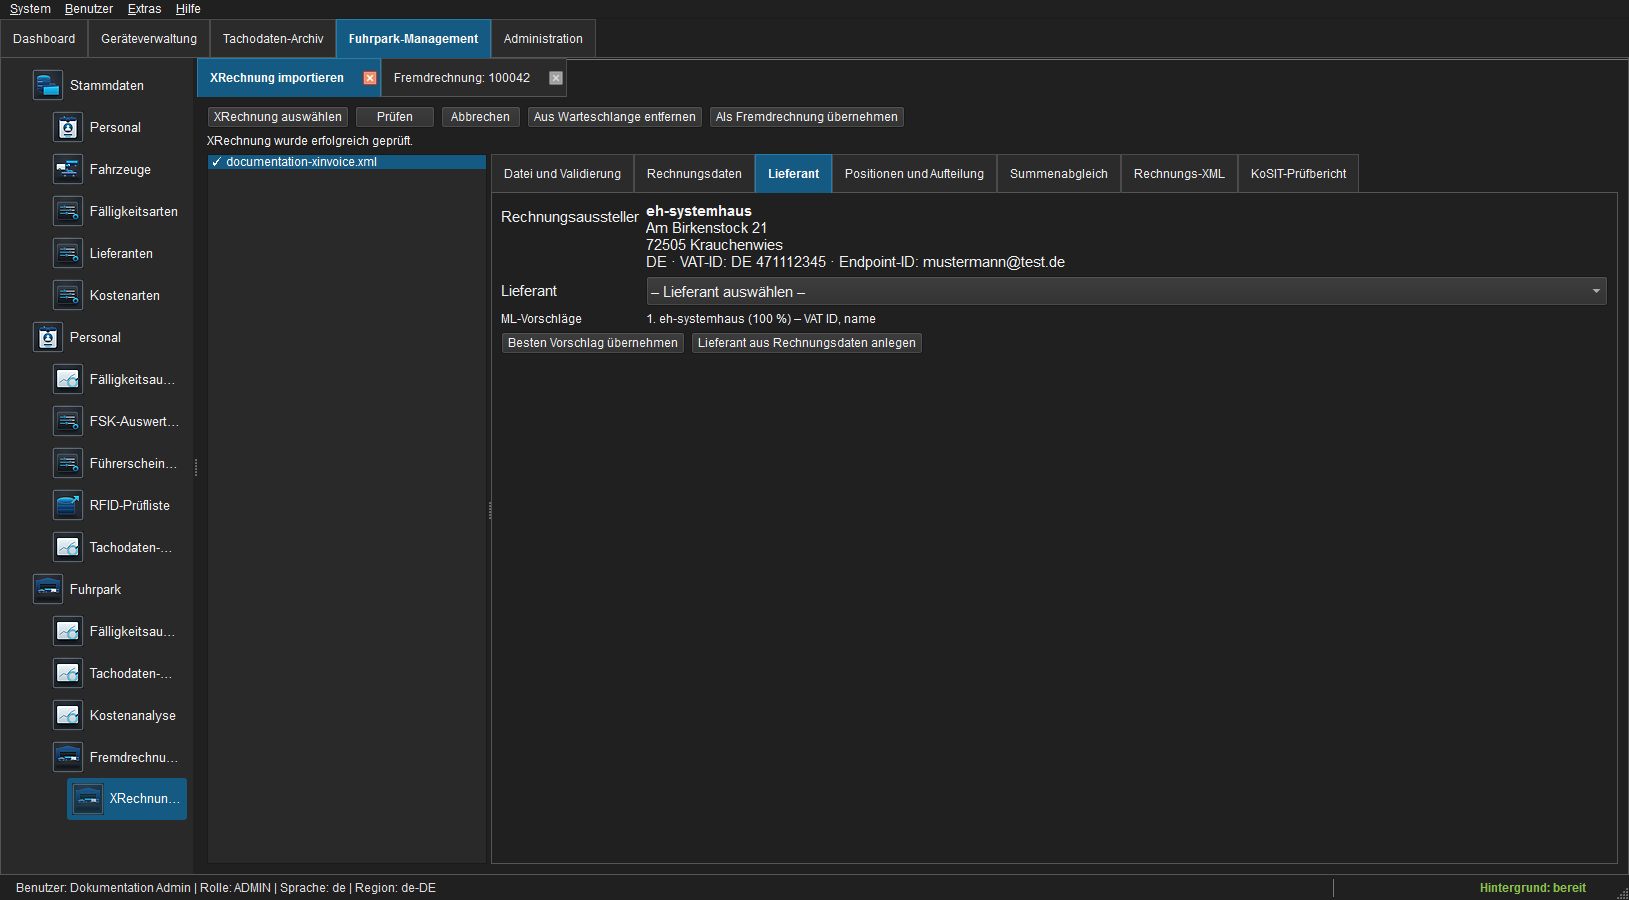Viewport: 1629px width, 900px height.
Task: Switch to the Summenabgleich tab
Action: (1058, 174)
